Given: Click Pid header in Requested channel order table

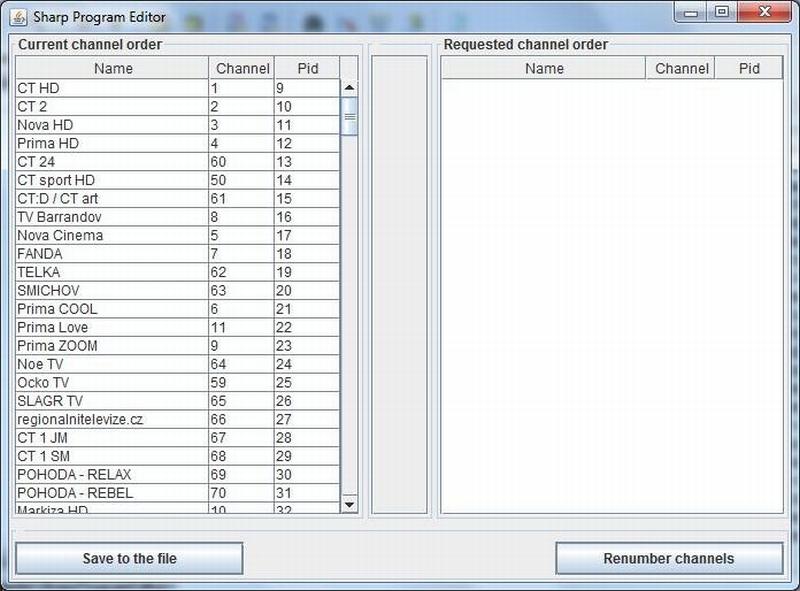Looking at the screenshot, I should (x=750, y=67).
